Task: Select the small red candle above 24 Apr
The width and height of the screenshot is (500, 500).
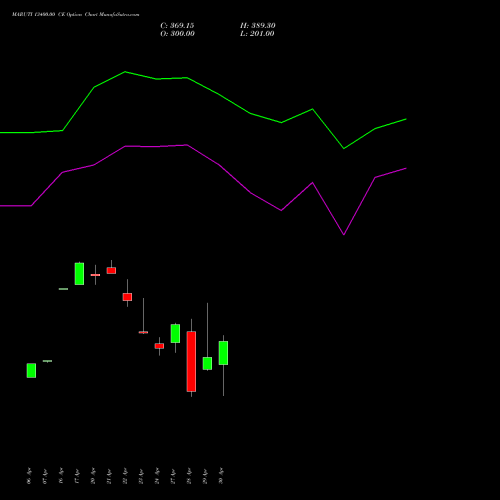Action: 159,346
